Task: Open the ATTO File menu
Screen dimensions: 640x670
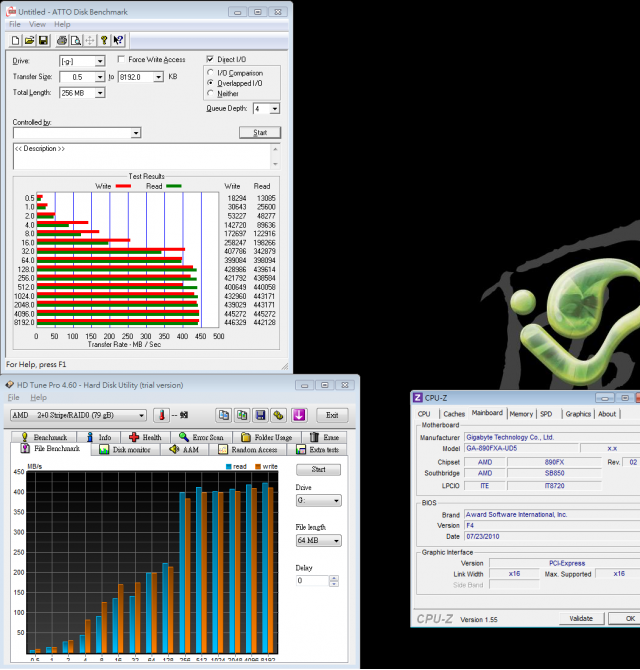Action: [x=15, y=24]
